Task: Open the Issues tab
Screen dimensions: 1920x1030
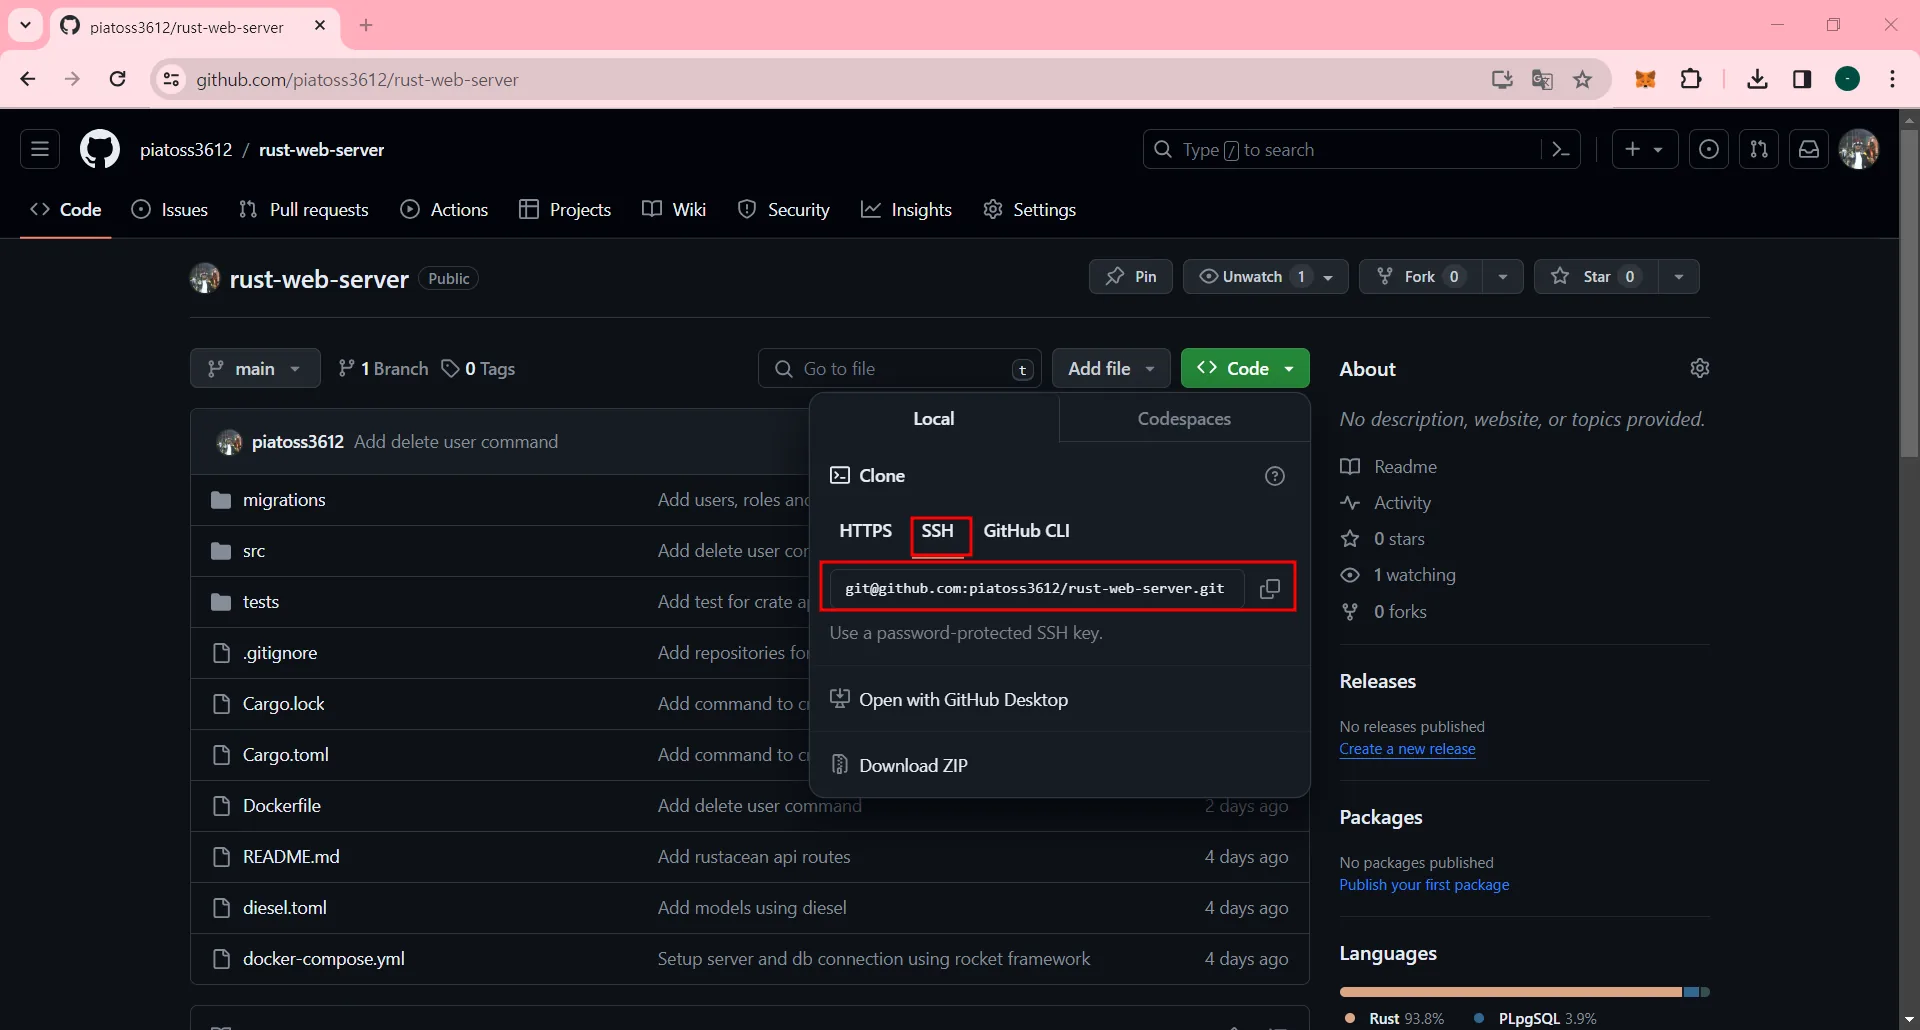Action: pyautogui.click(x=170, y=210)
